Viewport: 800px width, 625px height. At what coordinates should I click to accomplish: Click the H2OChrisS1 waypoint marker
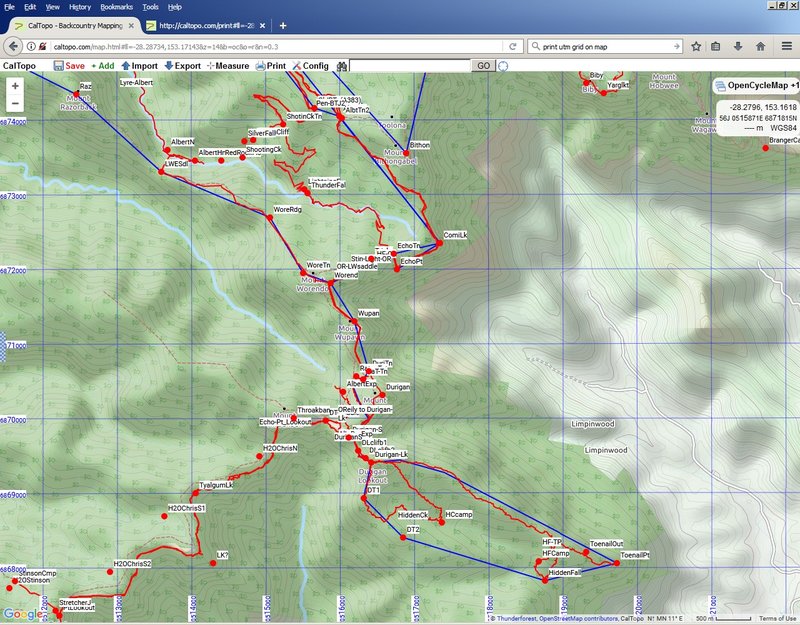tap(164, 516)
